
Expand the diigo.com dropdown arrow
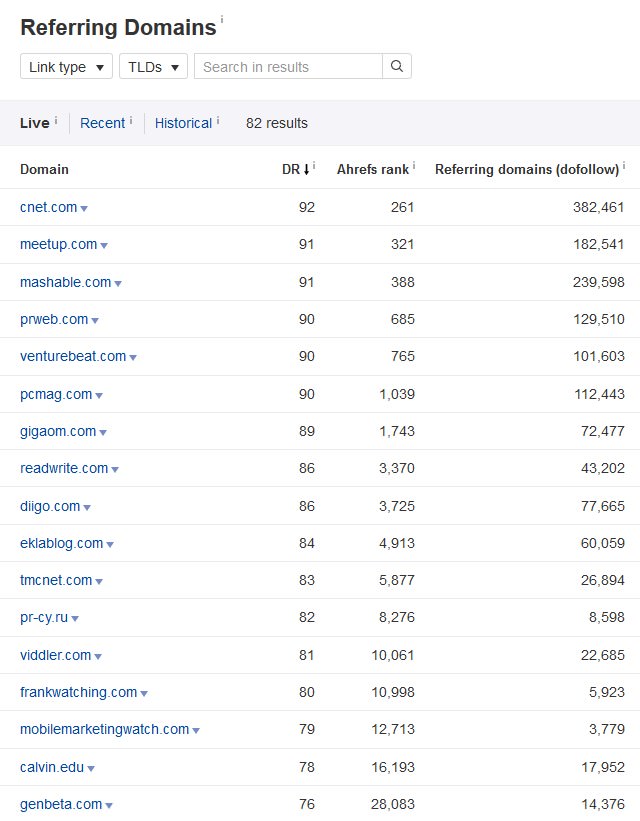[x=87, y=507]
